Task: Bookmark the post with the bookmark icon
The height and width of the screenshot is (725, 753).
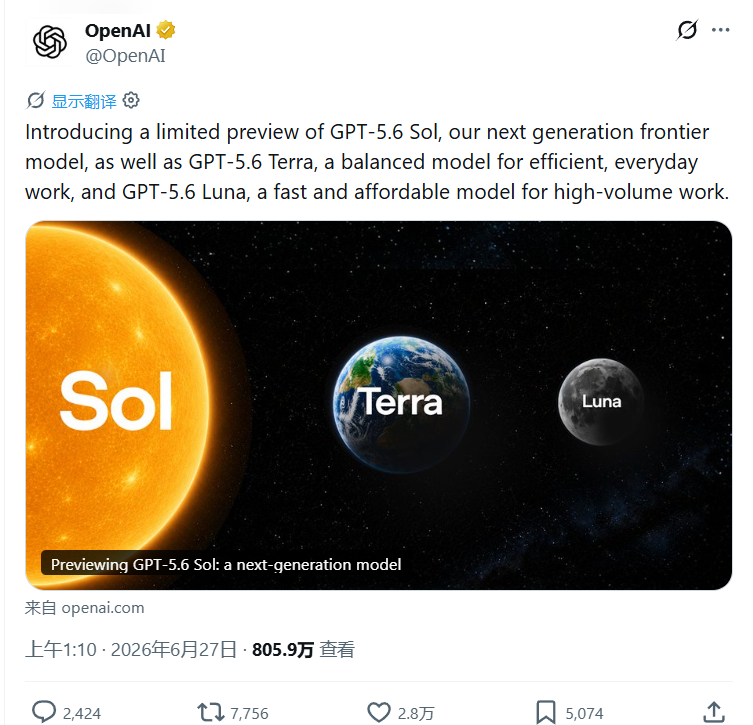Action: coord(546,713)
